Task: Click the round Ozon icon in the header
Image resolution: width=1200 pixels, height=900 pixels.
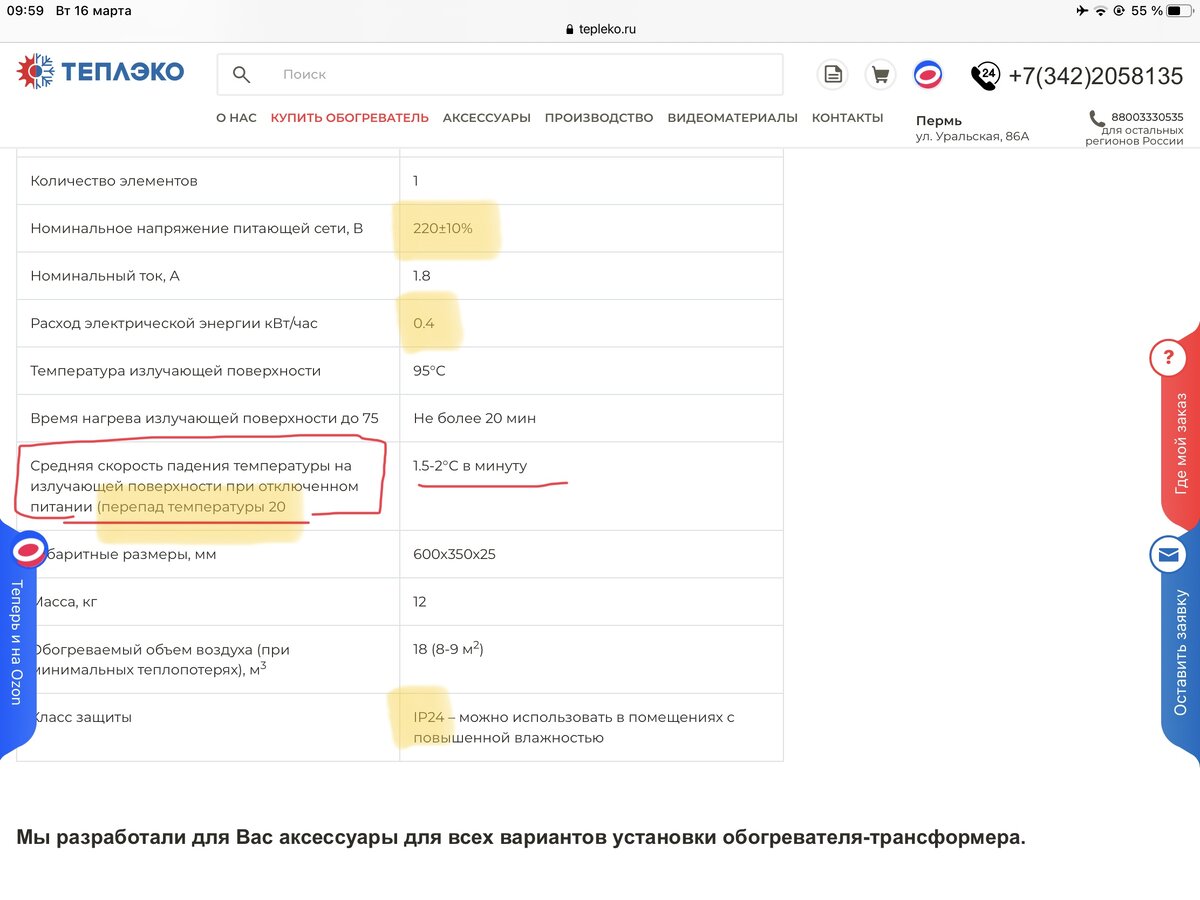Action: pos(927,73)
